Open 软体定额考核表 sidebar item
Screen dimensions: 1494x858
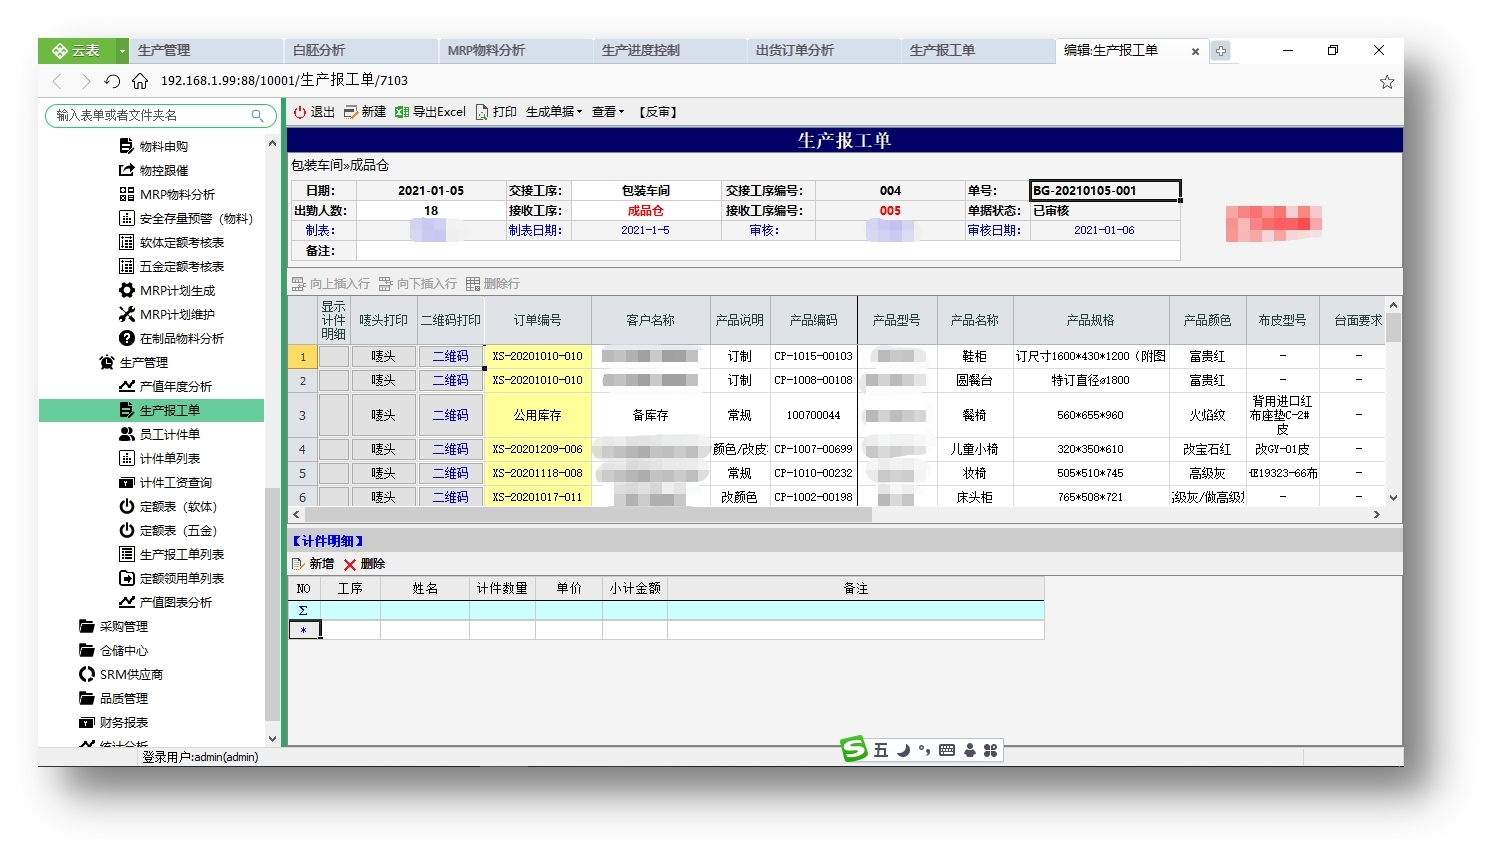171,242
